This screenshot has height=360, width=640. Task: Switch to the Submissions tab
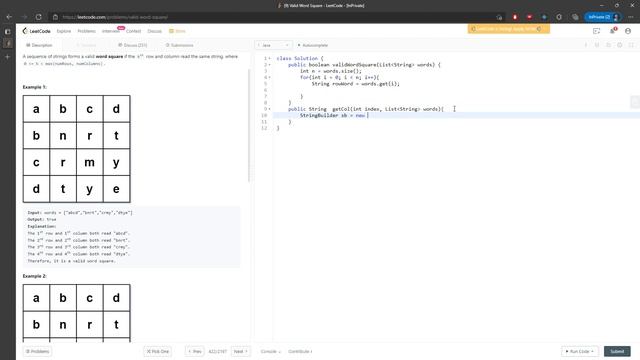[180, 45]
